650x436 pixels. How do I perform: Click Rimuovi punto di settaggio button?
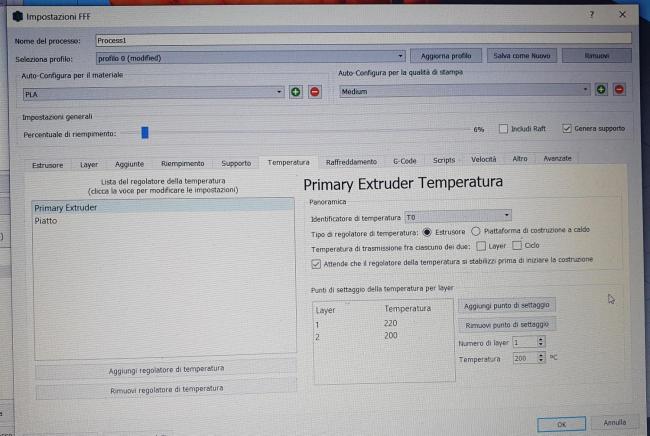click(x=507, y=325)
